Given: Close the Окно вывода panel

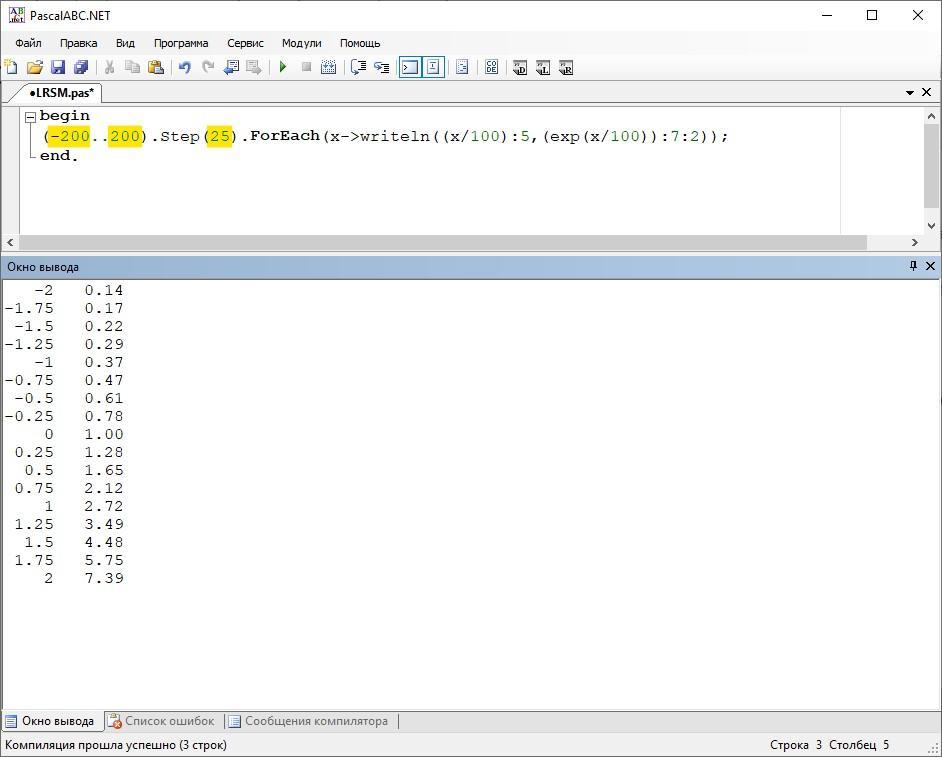Looking at the screenshot, I should point(930,266).
